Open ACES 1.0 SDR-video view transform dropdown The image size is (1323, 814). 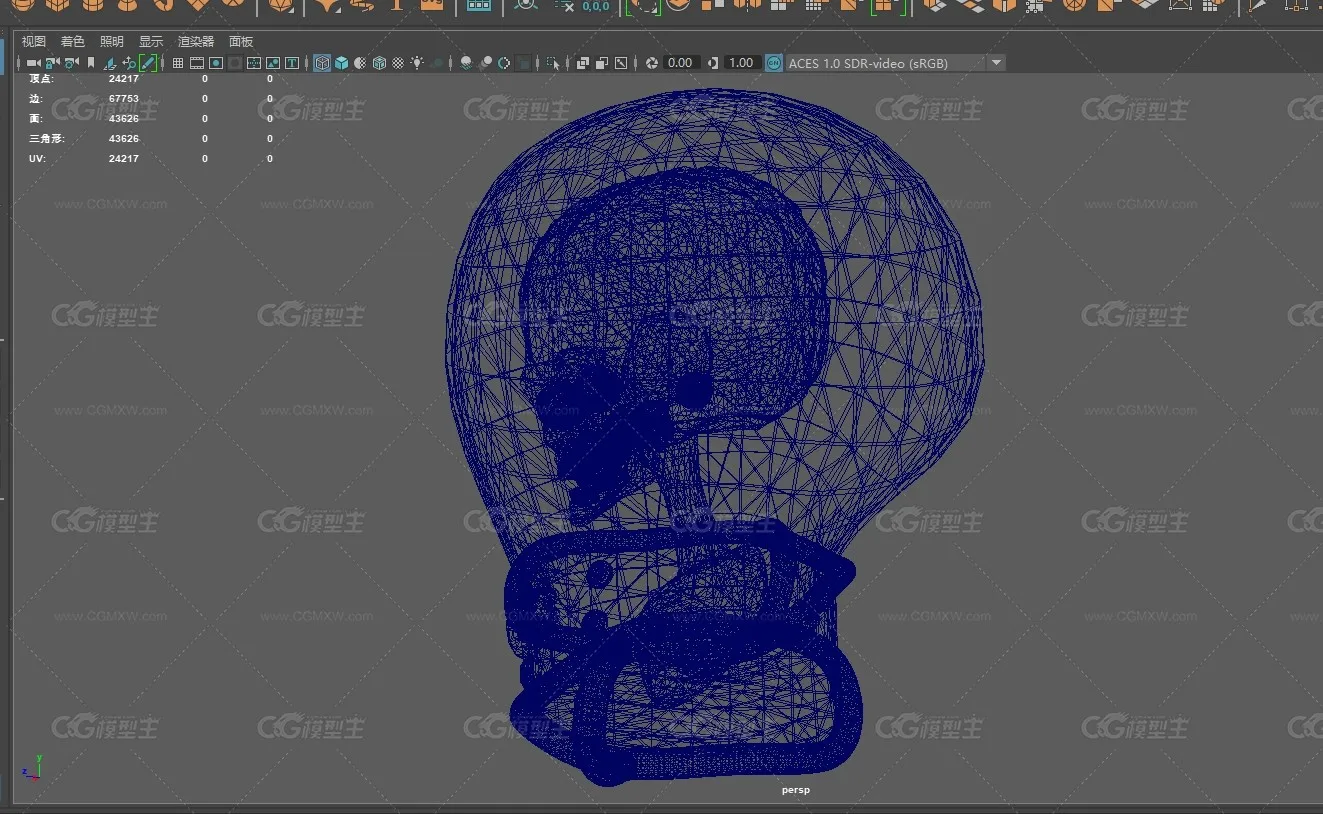click(x=895, y=63)
